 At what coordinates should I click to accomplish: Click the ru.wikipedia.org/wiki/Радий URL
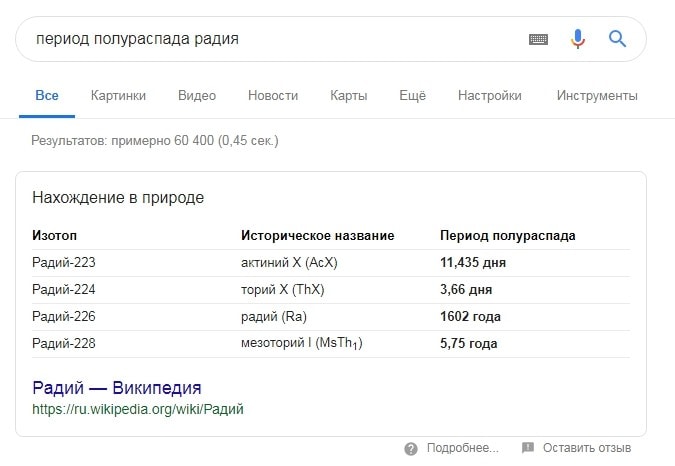(138, 409)
